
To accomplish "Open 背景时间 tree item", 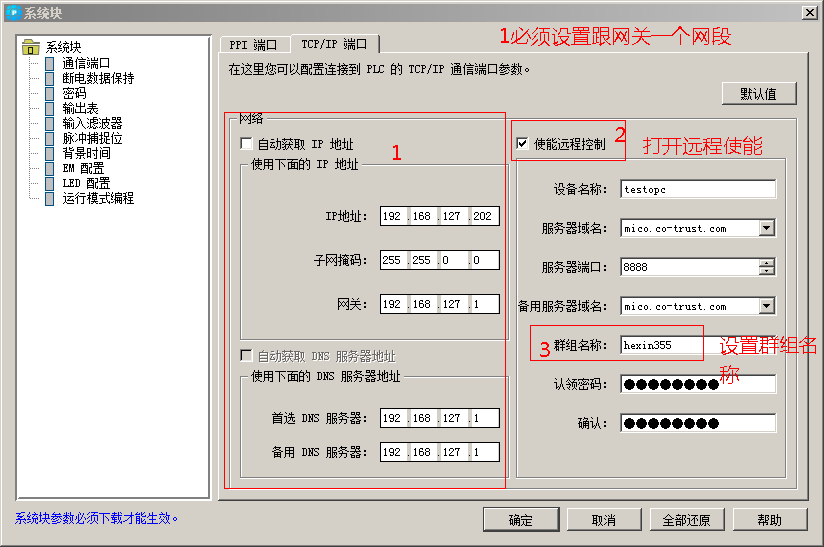I will tap(86, 153).
